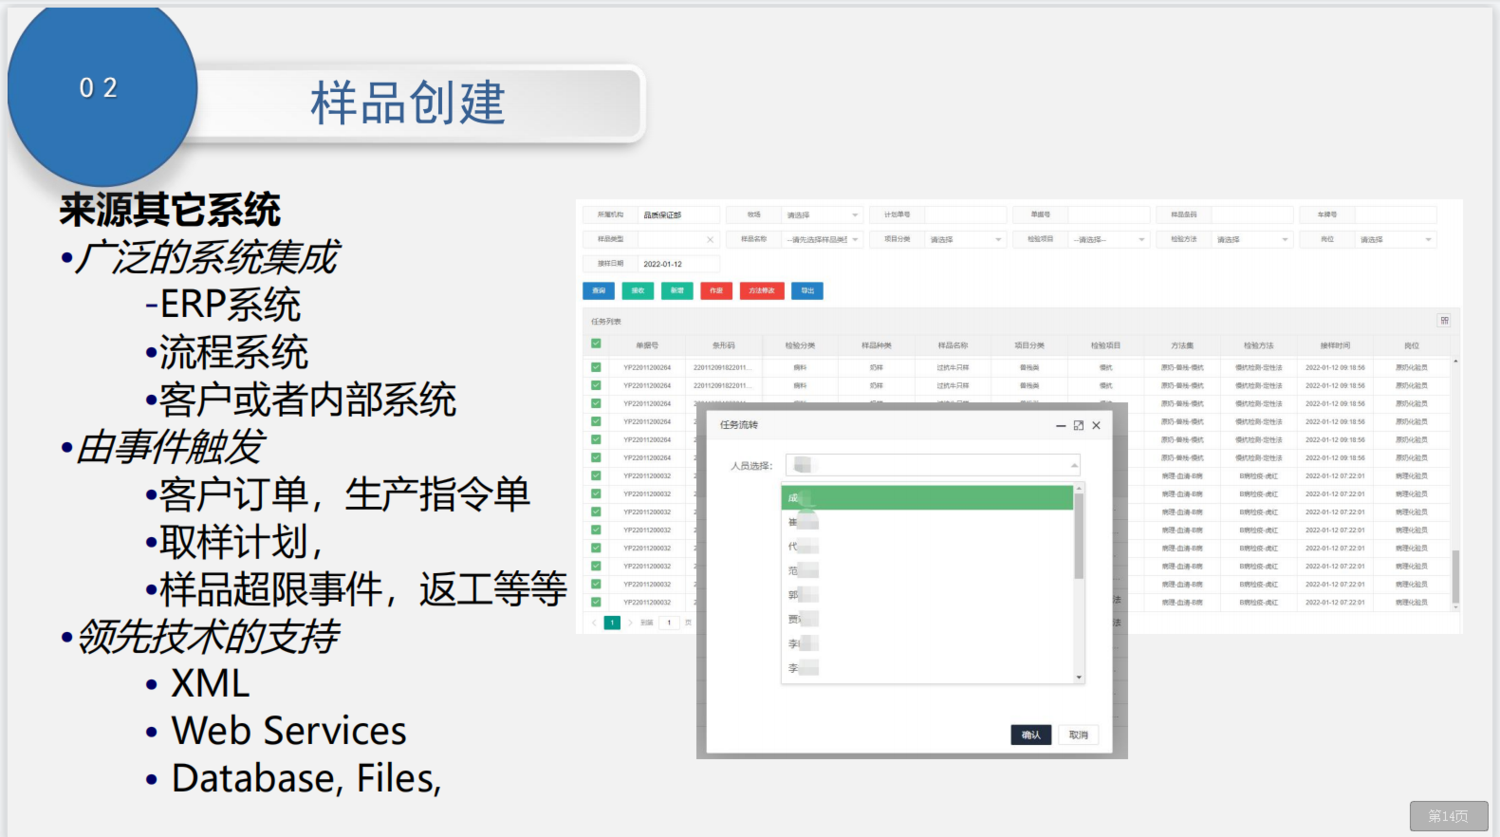Cancel the dialog with 取消 button
This screenshot has height=837, width=1500.
pos(1078,735)
